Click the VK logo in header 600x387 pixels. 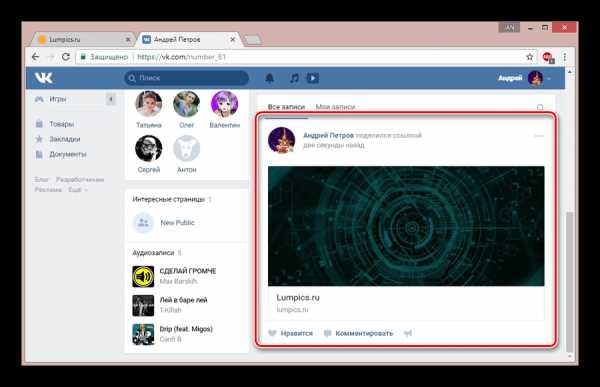44,78
